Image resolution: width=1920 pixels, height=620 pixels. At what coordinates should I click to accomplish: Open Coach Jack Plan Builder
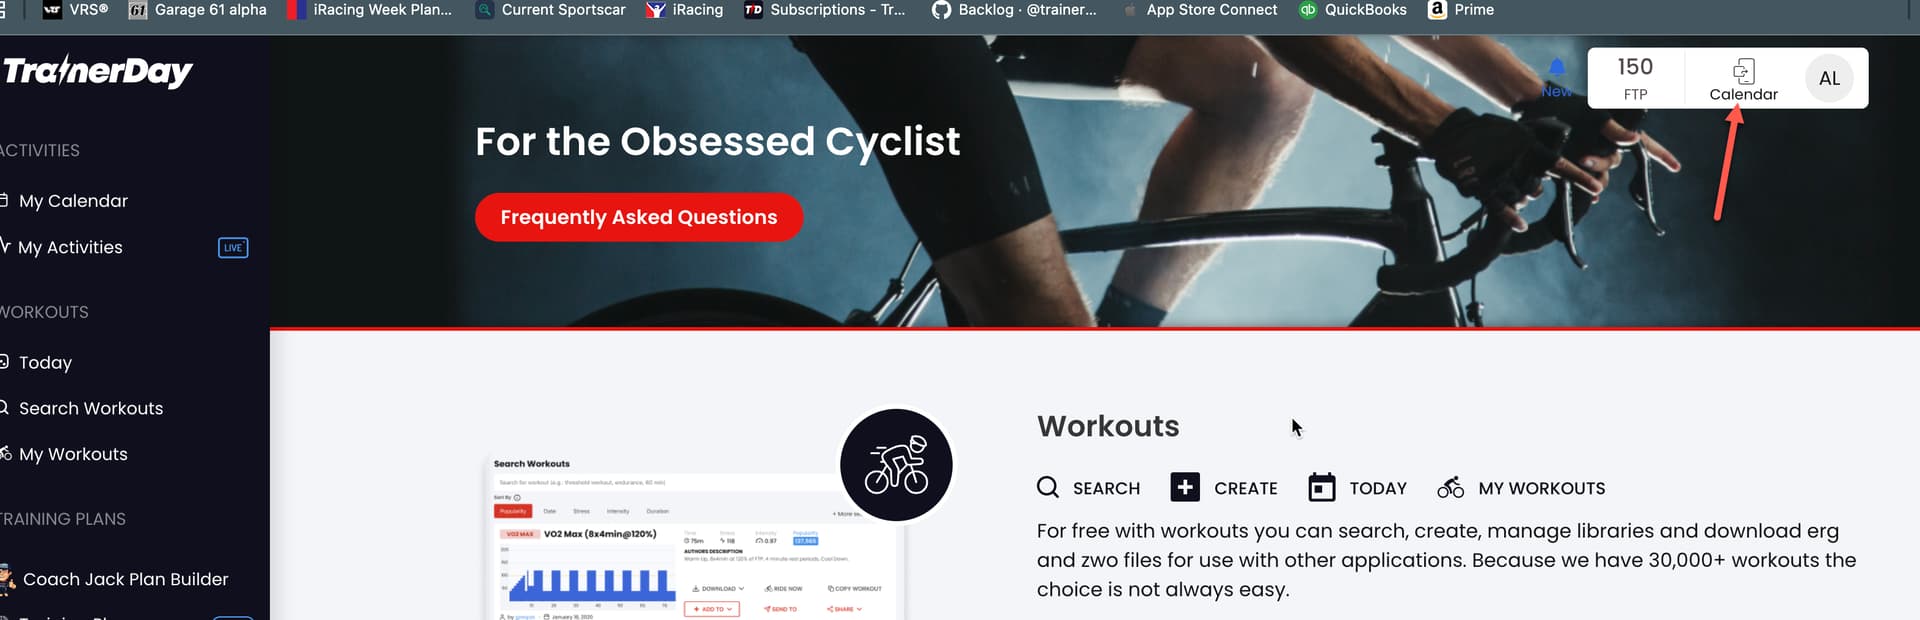[x=125, y=579]
